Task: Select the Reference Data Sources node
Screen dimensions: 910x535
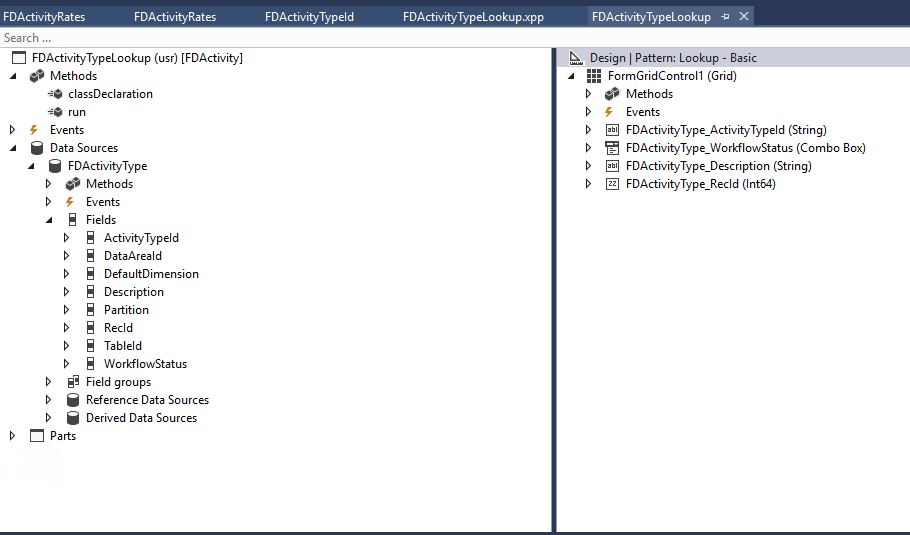Action: (x=147, y=400)
